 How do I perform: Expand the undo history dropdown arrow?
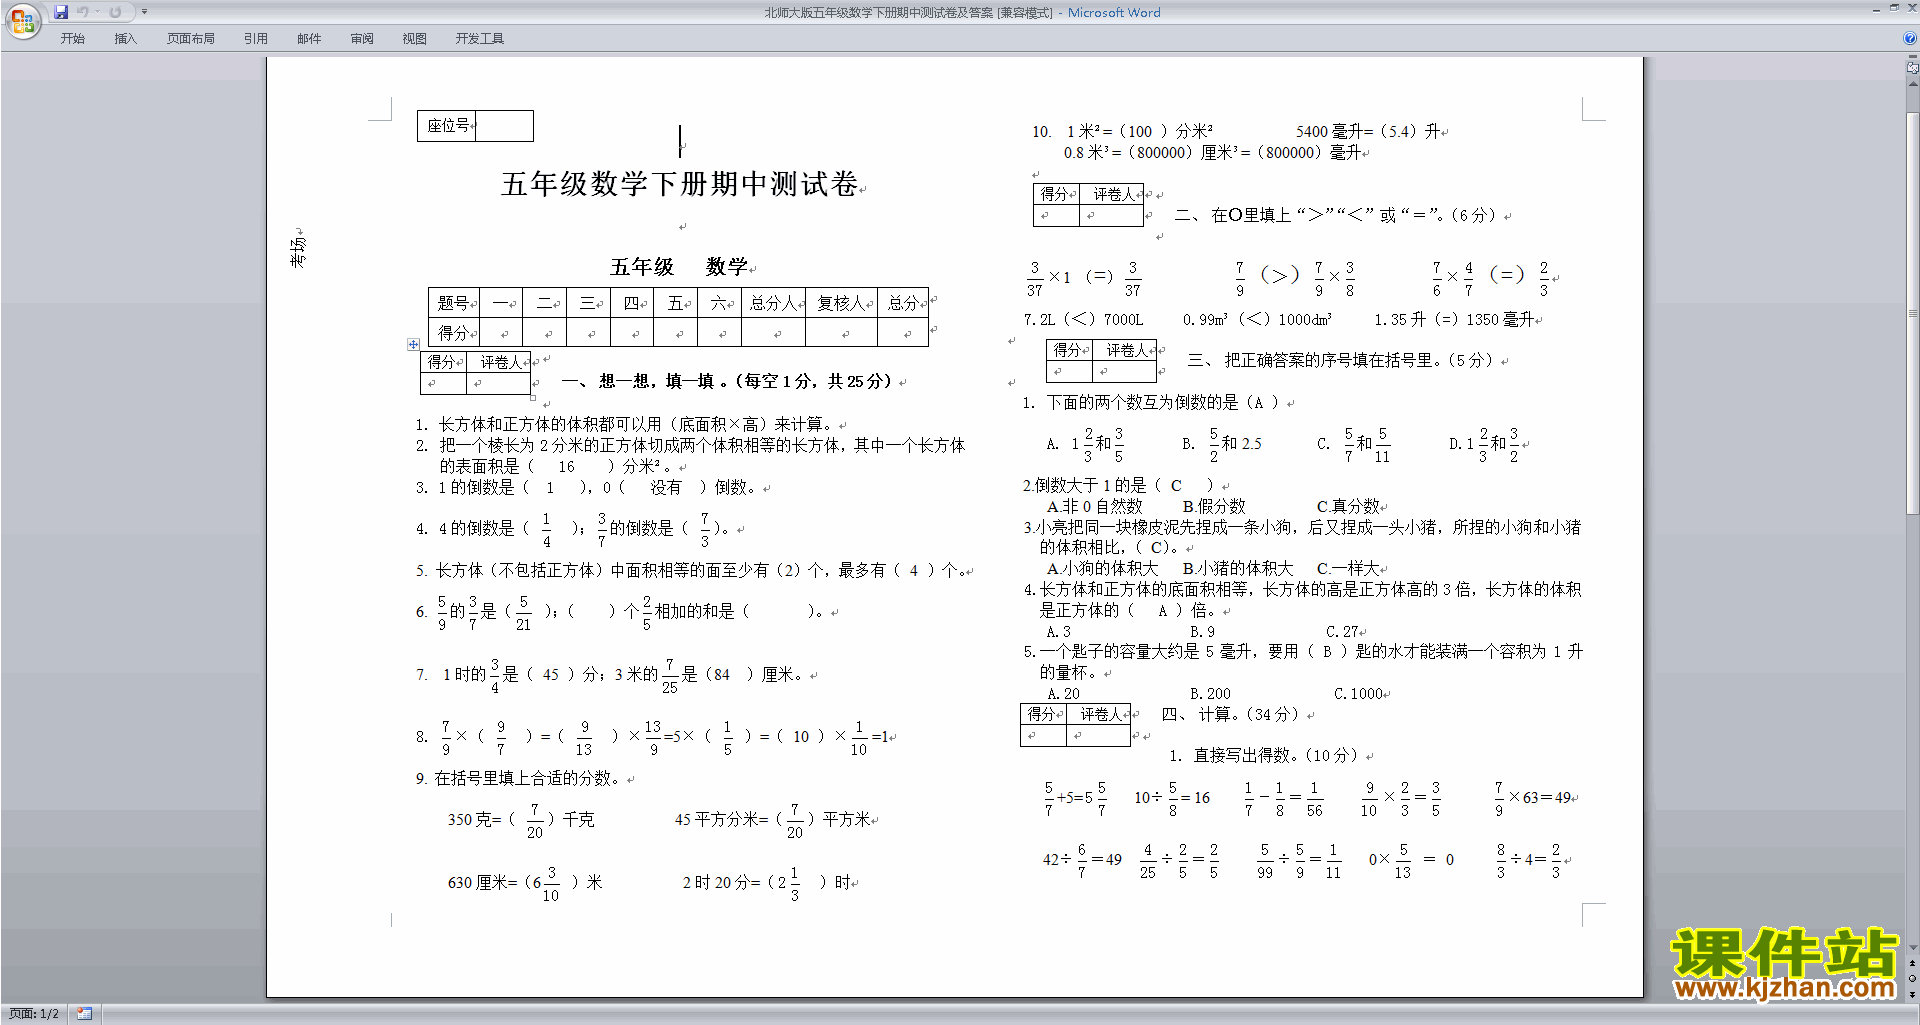pos(97,12)
